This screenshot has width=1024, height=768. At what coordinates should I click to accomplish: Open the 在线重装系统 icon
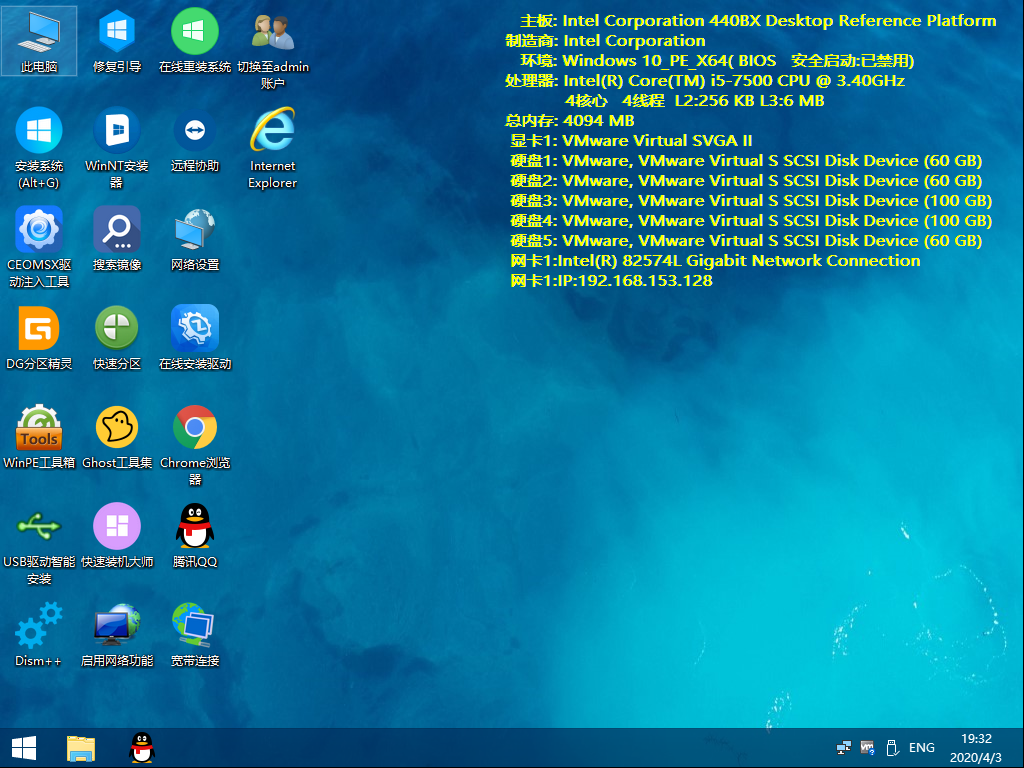pos(195,41)
